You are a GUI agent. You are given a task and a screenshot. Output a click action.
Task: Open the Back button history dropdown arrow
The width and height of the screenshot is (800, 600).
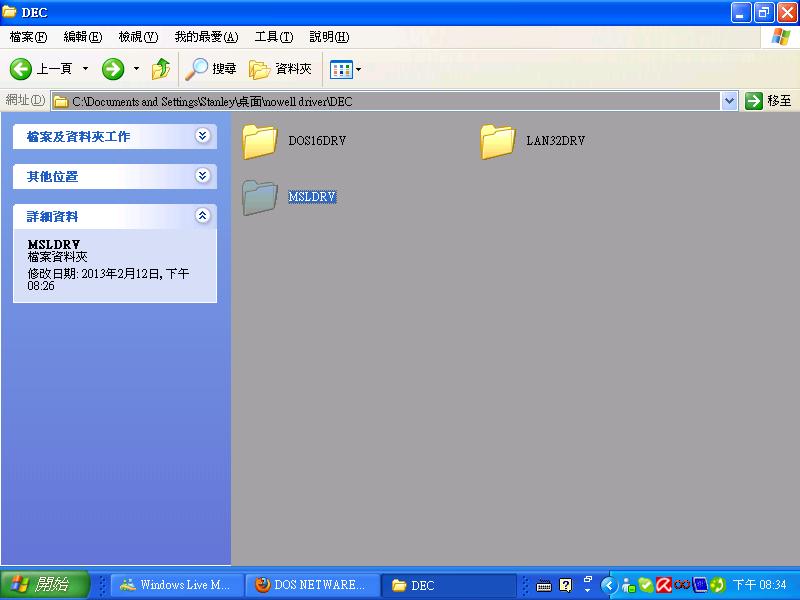(x=85, y=69)
